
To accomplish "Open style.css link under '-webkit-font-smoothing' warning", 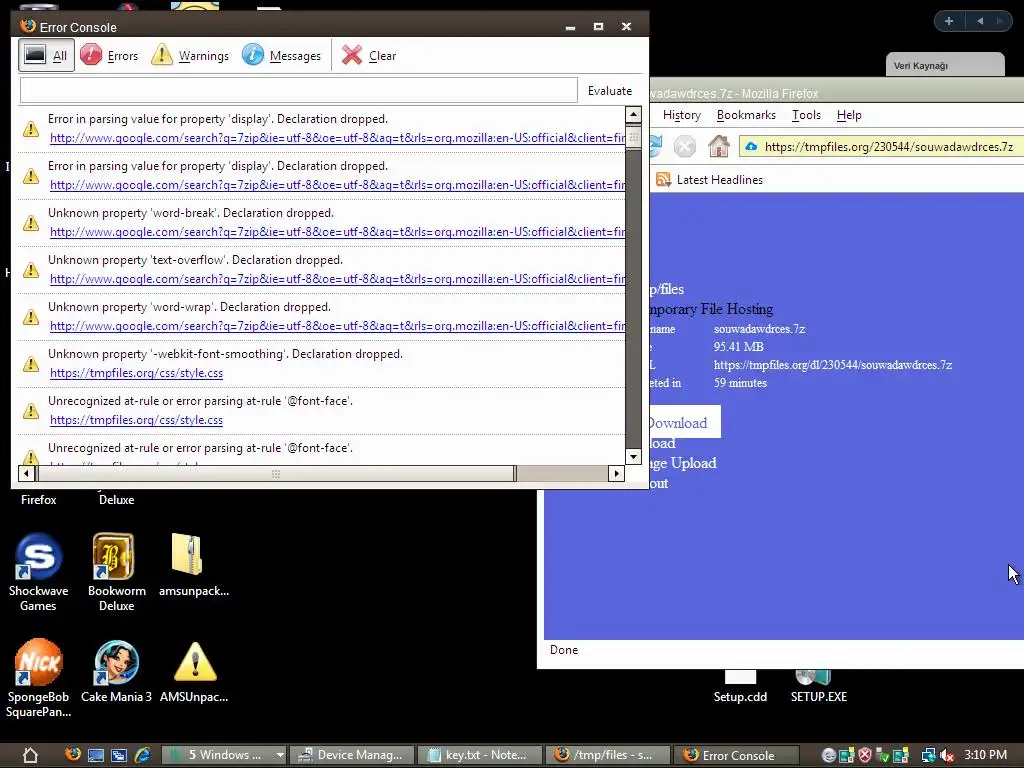I will click(x=136, y=373).
